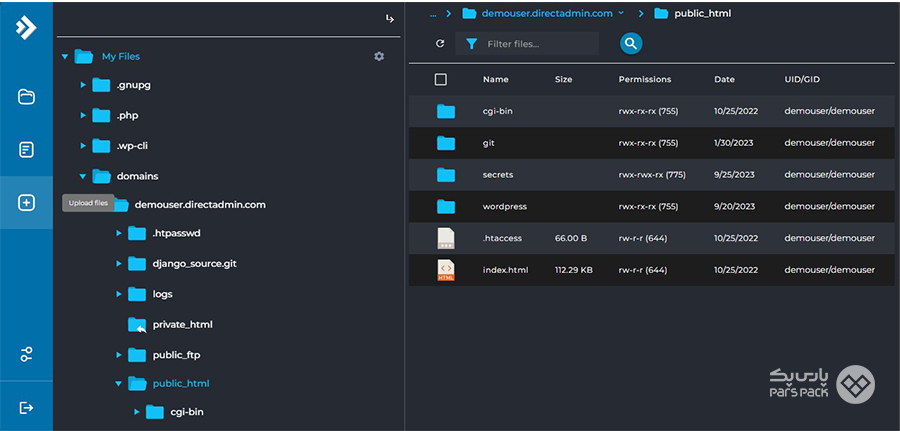Expand the .php folder arrow

(x=83, y=115)
